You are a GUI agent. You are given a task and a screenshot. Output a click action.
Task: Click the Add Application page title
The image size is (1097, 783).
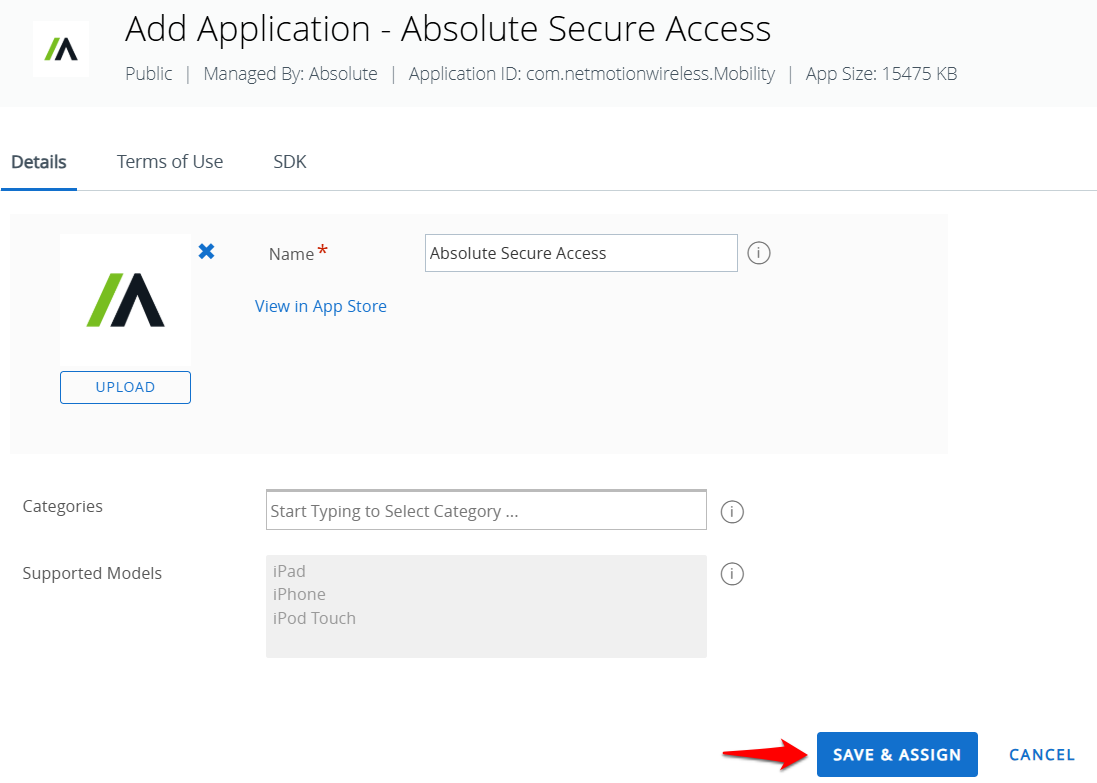tap(448, 29)
